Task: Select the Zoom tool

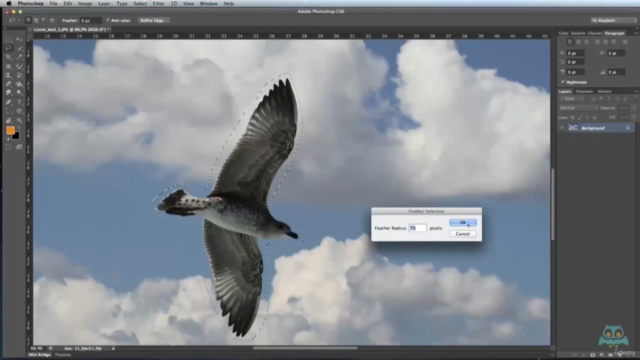Action: coord(19,120)
